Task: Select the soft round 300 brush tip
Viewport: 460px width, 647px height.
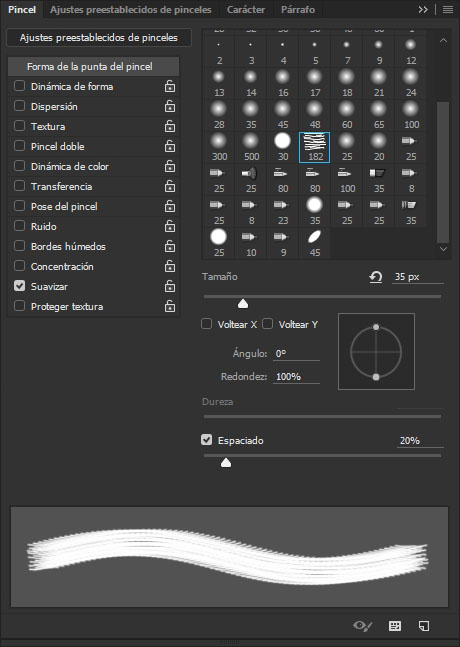Action: pos(219,147)
